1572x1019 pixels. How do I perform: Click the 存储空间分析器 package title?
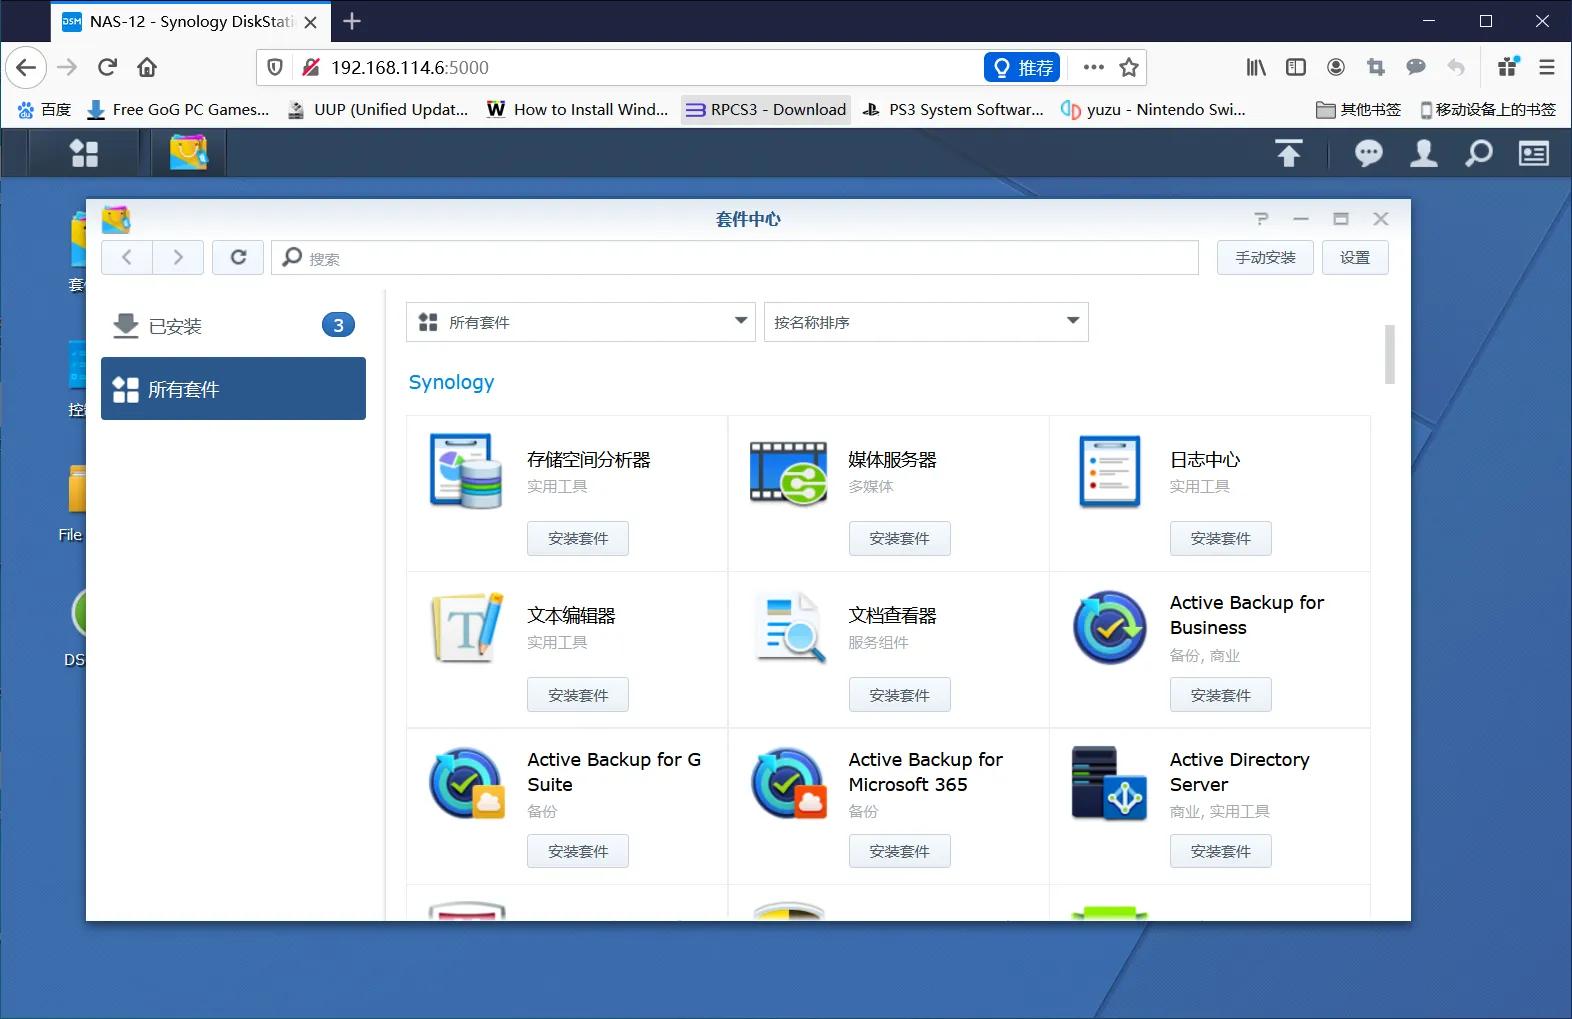coord(589,460)
